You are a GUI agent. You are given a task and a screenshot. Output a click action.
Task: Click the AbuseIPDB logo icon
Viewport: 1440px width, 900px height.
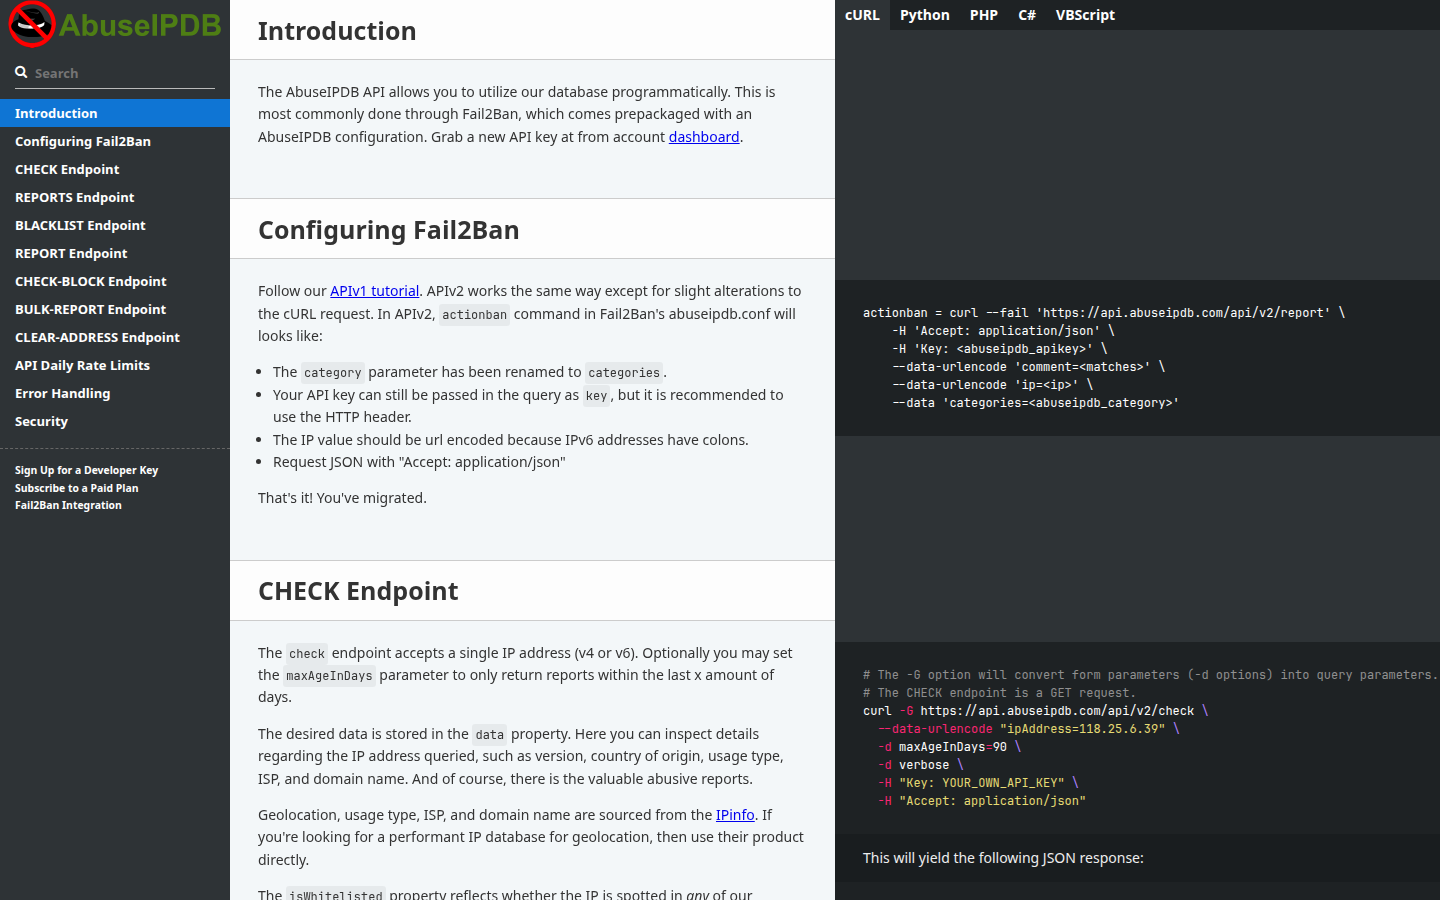pyautogui.click(x=31, y=24)
